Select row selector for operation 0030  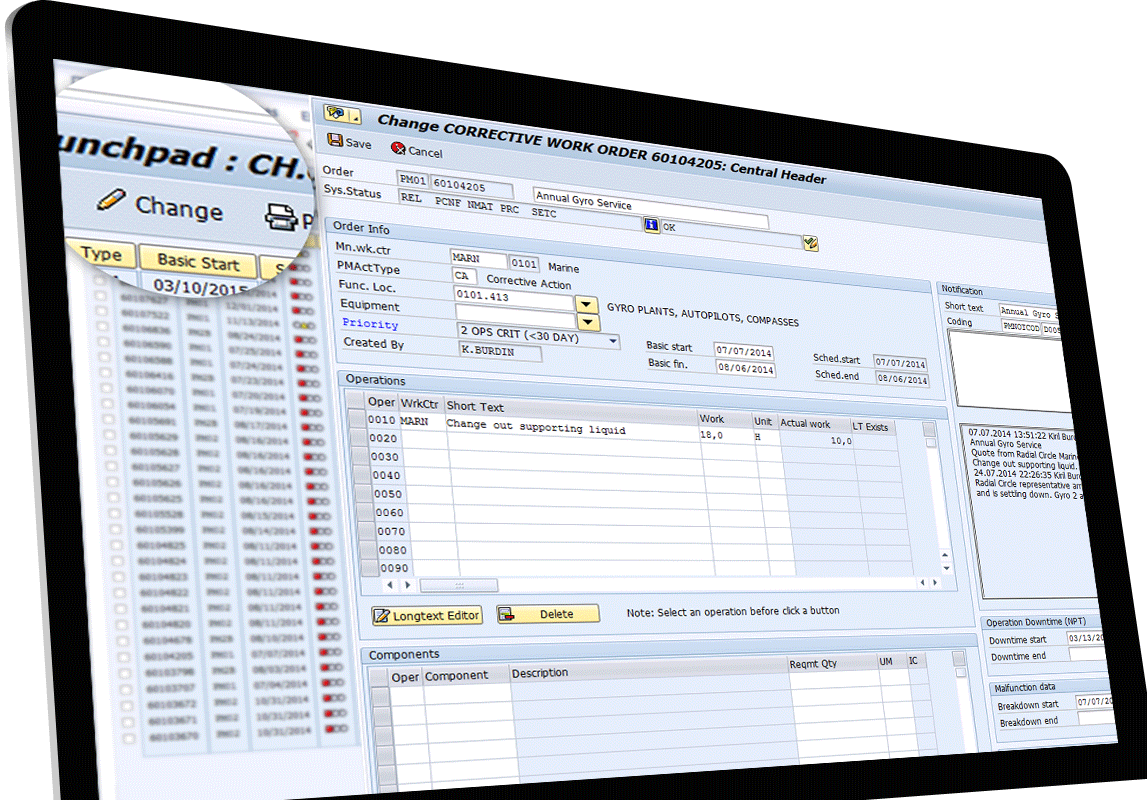click(359, 456)
